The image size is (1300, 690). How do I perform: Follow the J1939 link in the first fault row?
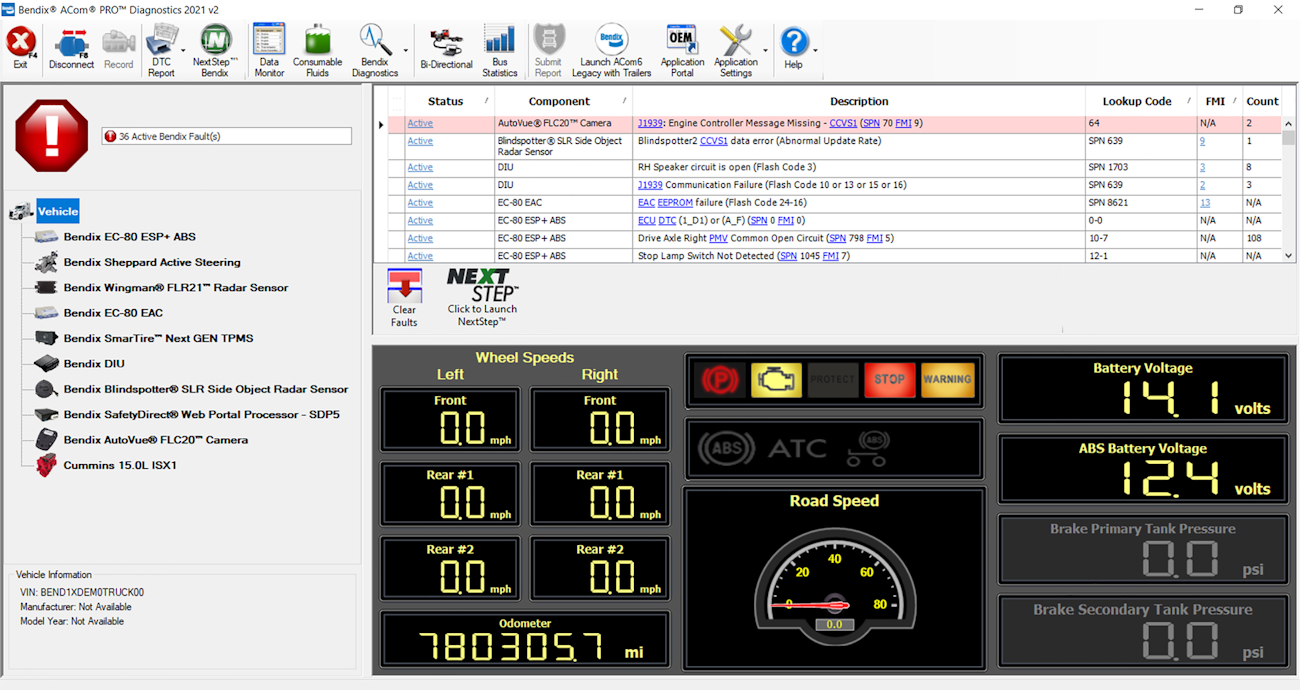tap(651, 123)
